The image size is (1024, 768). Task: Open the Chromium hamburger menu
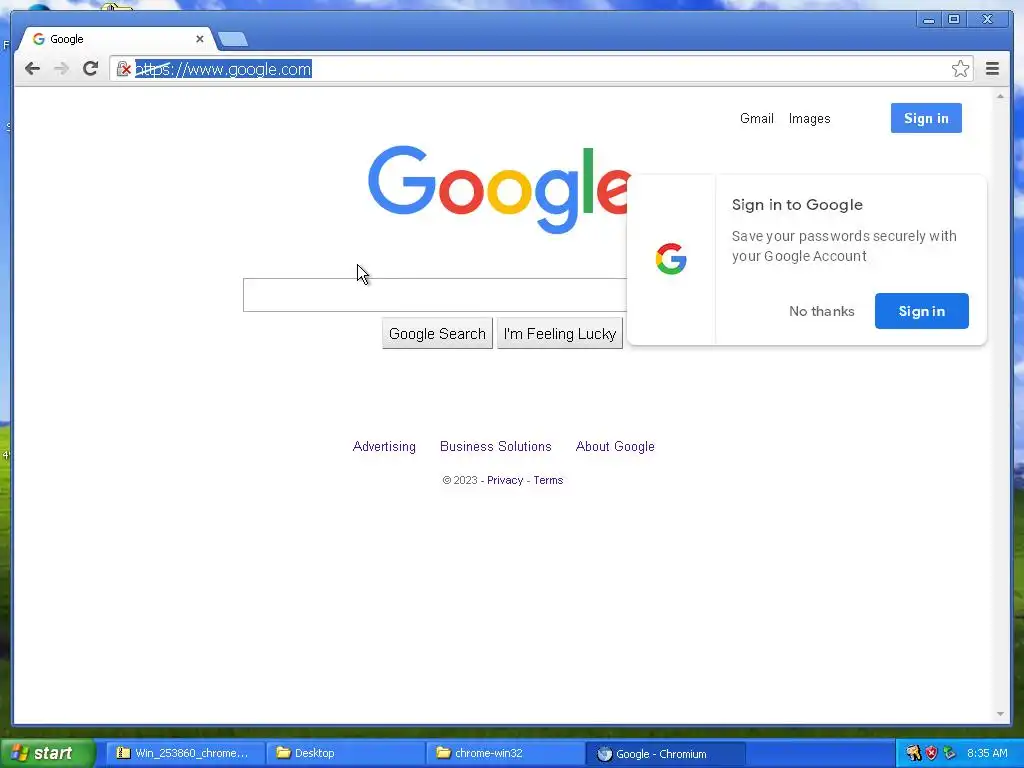992,69
